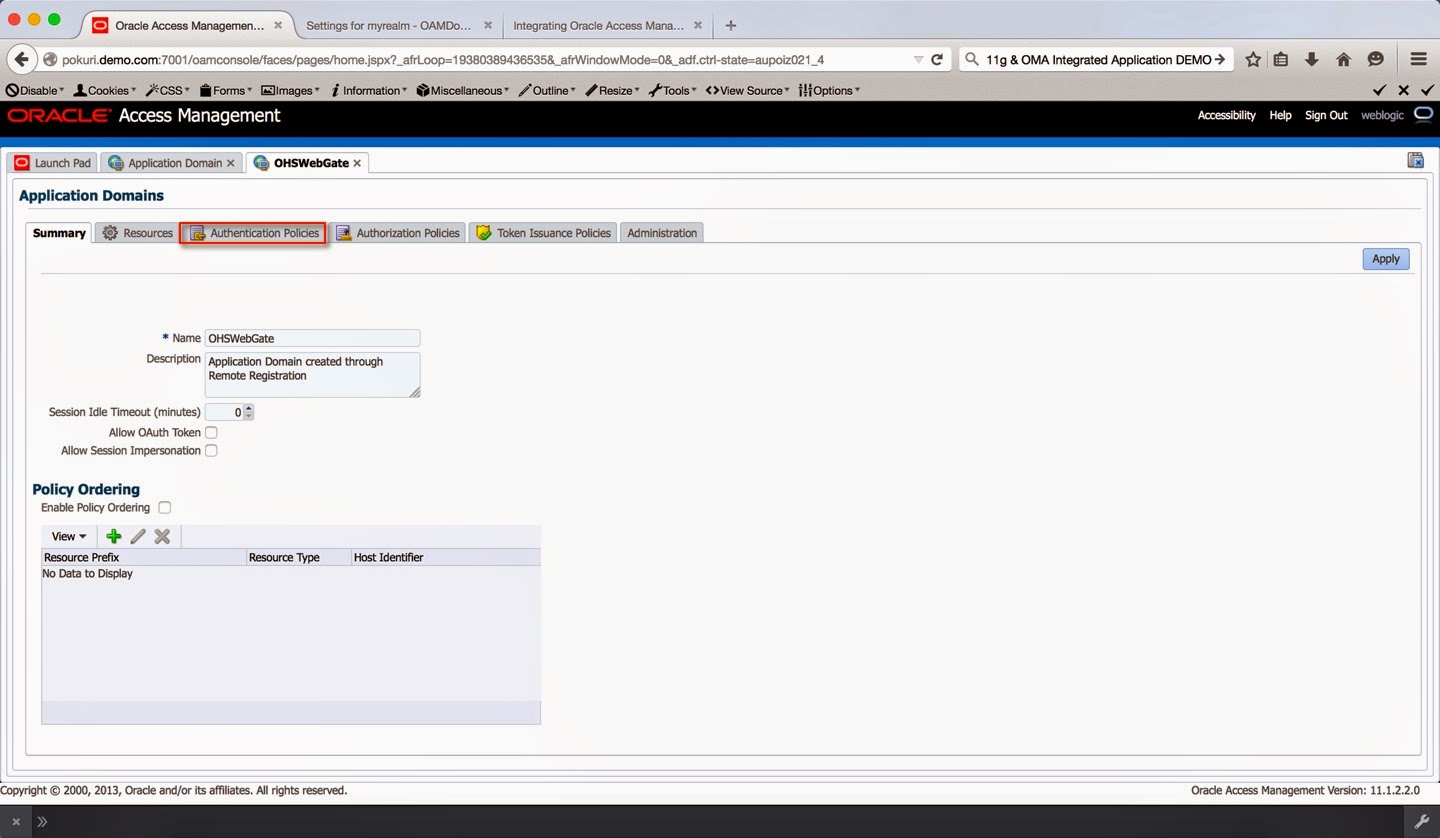Image resolution: width=1440 pixels, height=838 pixels.
Task: Close bottom developer bar with X
Action: coord(16,822)
